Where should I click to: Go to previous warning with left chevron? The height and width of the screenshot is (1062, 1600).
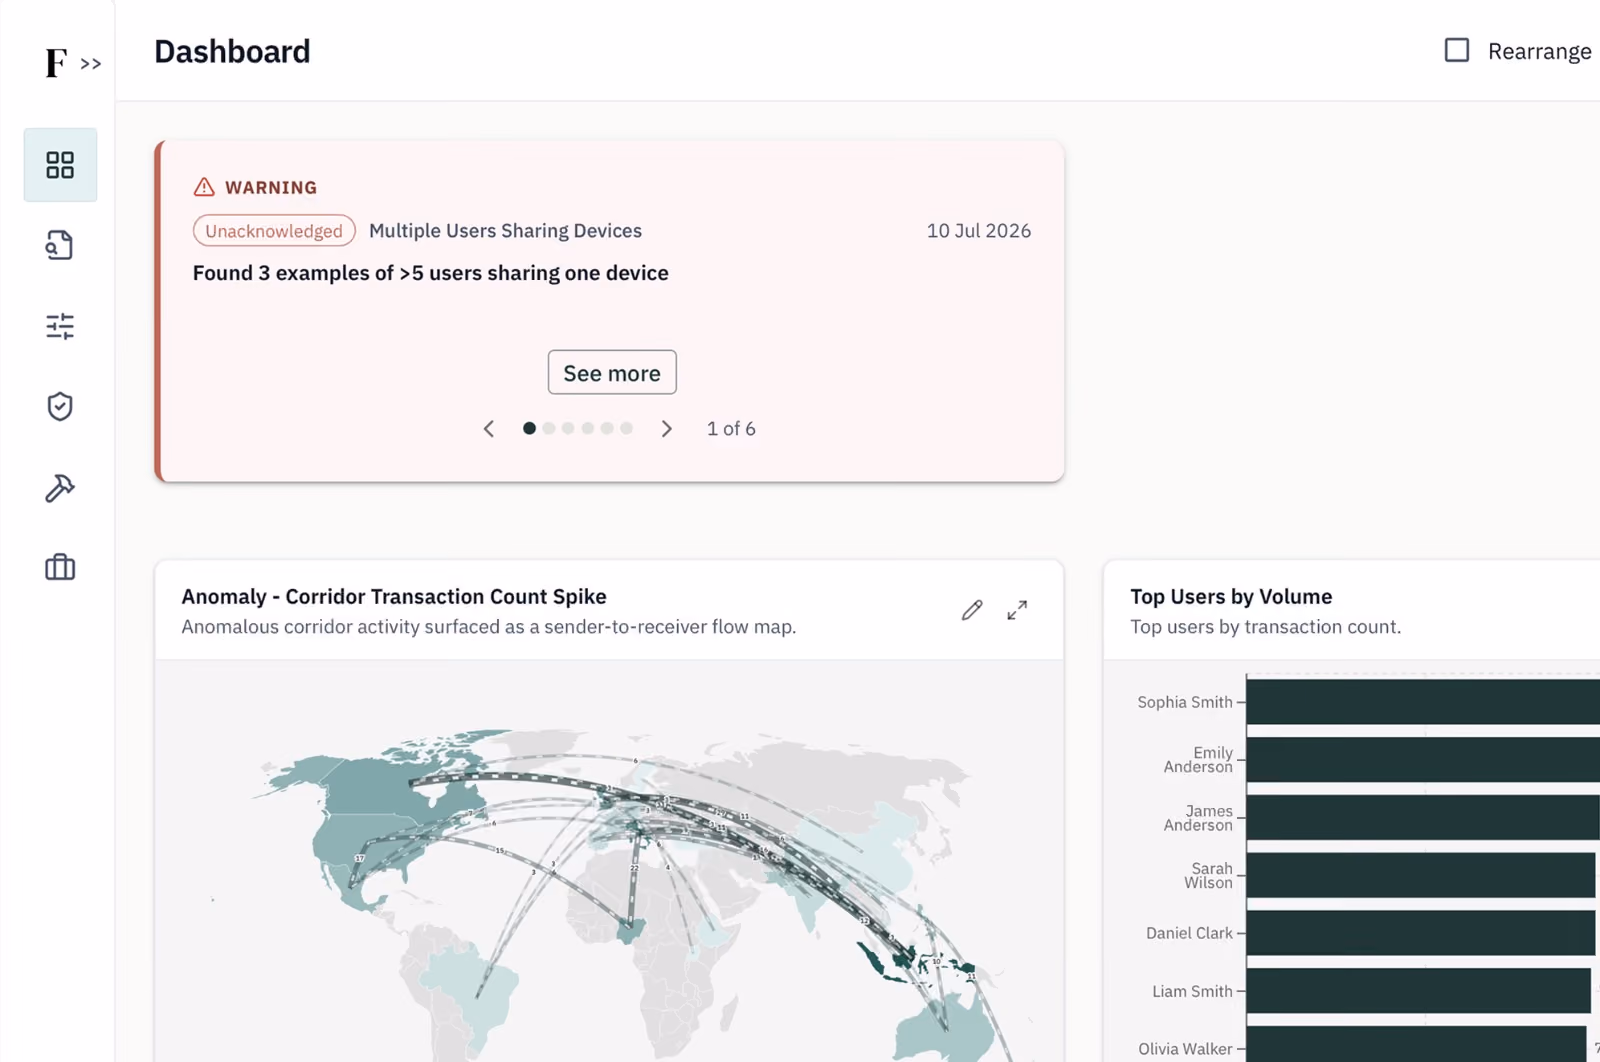(x=488, y=429)
